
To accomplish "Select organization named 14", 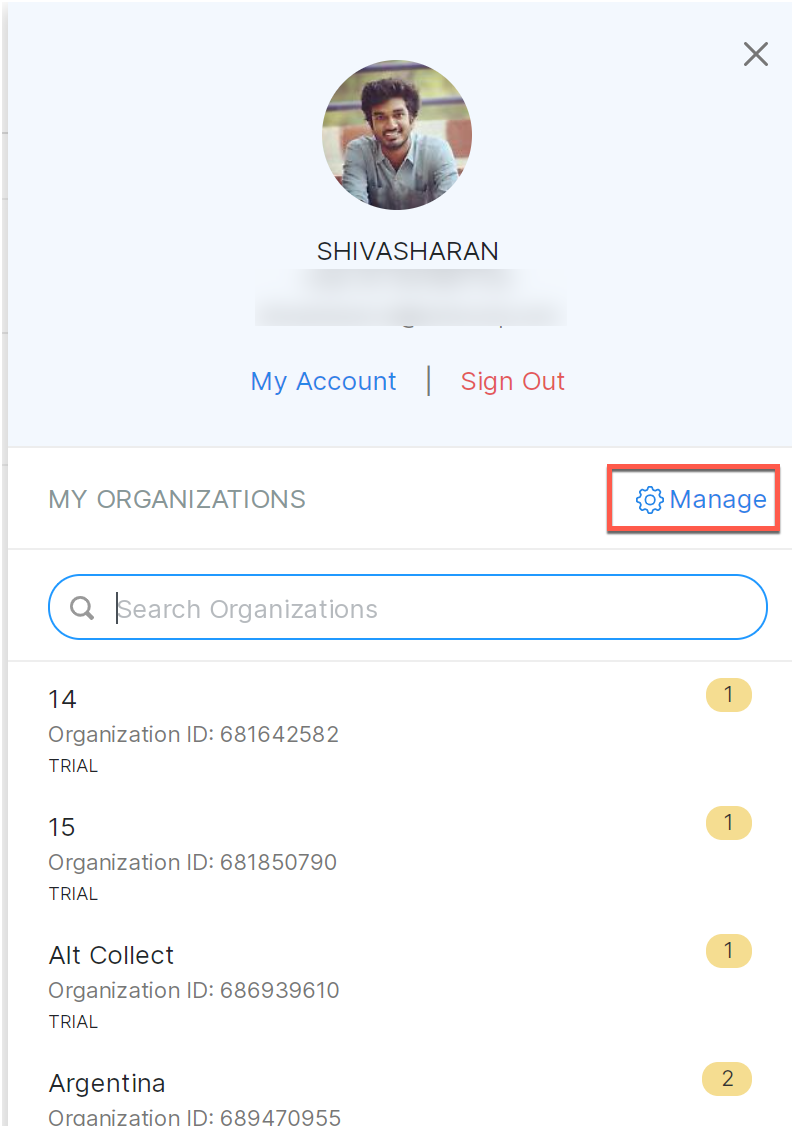I will pos(62,699).
